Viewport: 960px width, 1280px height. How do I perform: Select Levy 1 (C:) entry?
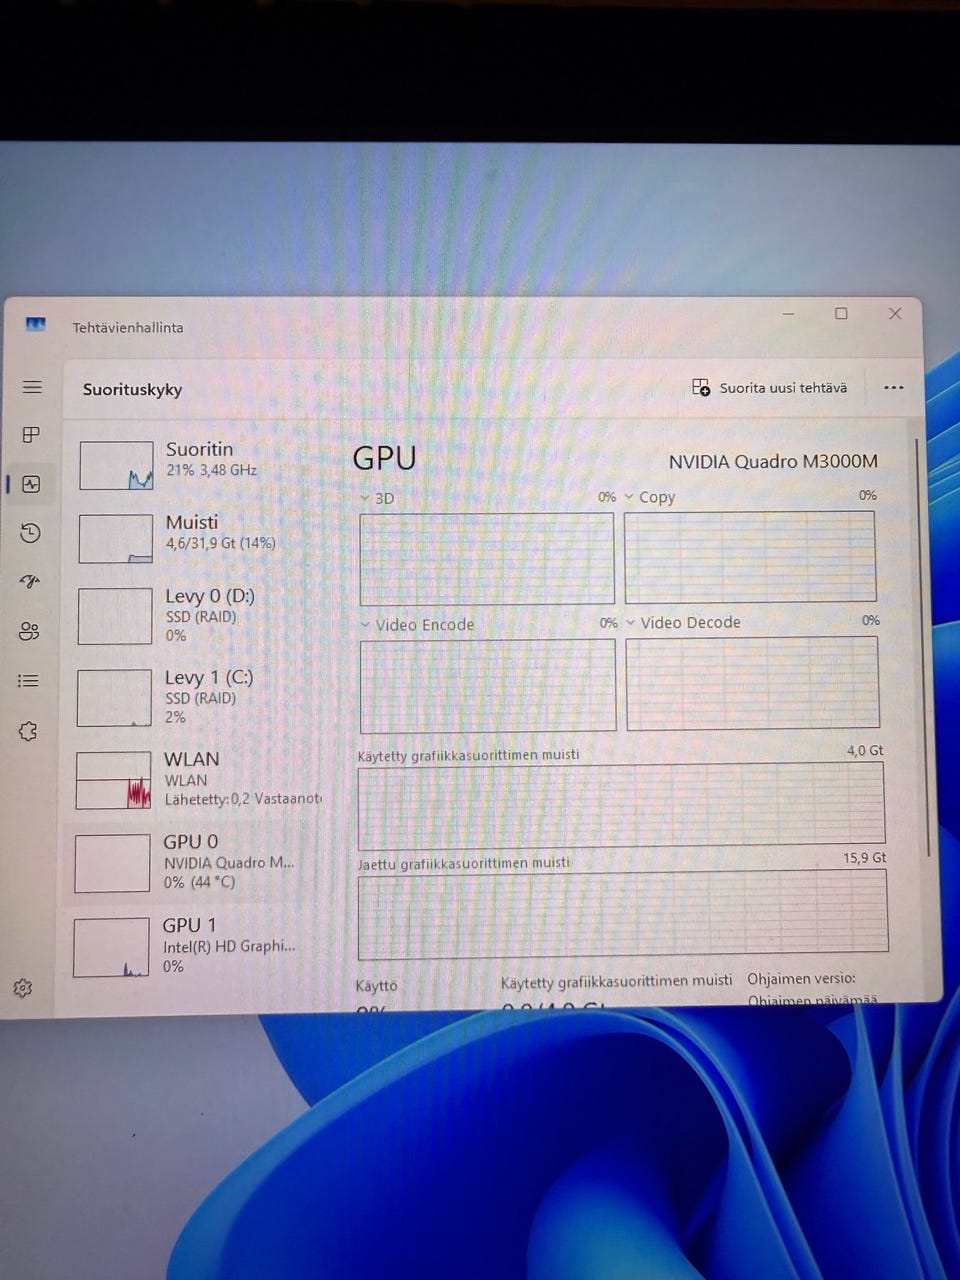pyautogui.click(x=195, y=697)
